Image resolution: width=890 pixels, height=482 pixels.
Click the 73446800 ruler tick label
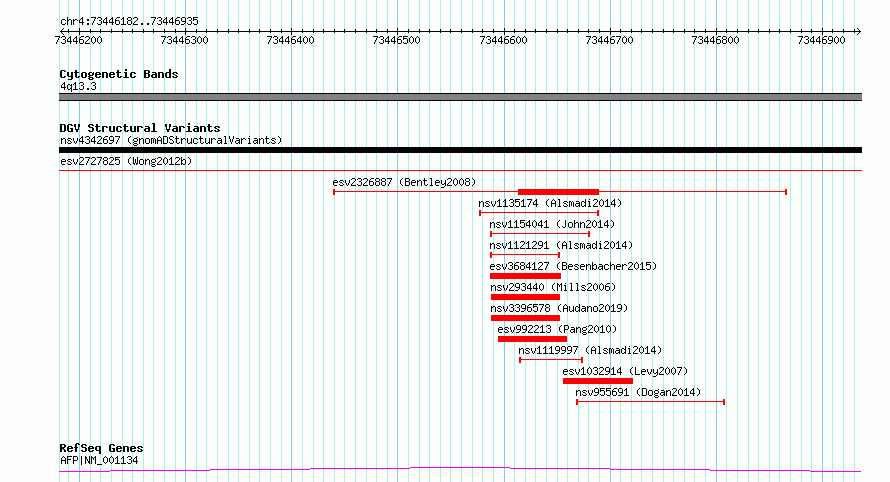click(x=715, y=40)
